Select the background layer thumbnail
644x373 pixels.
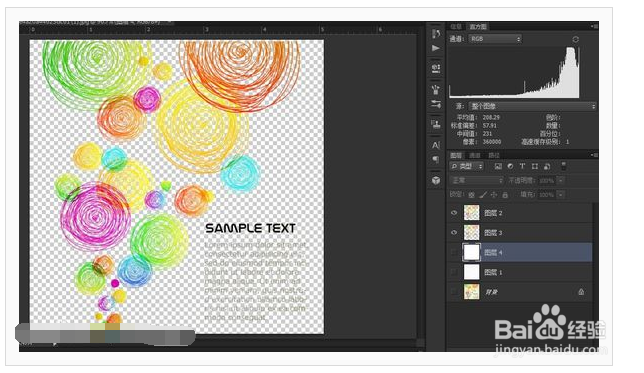472,292
